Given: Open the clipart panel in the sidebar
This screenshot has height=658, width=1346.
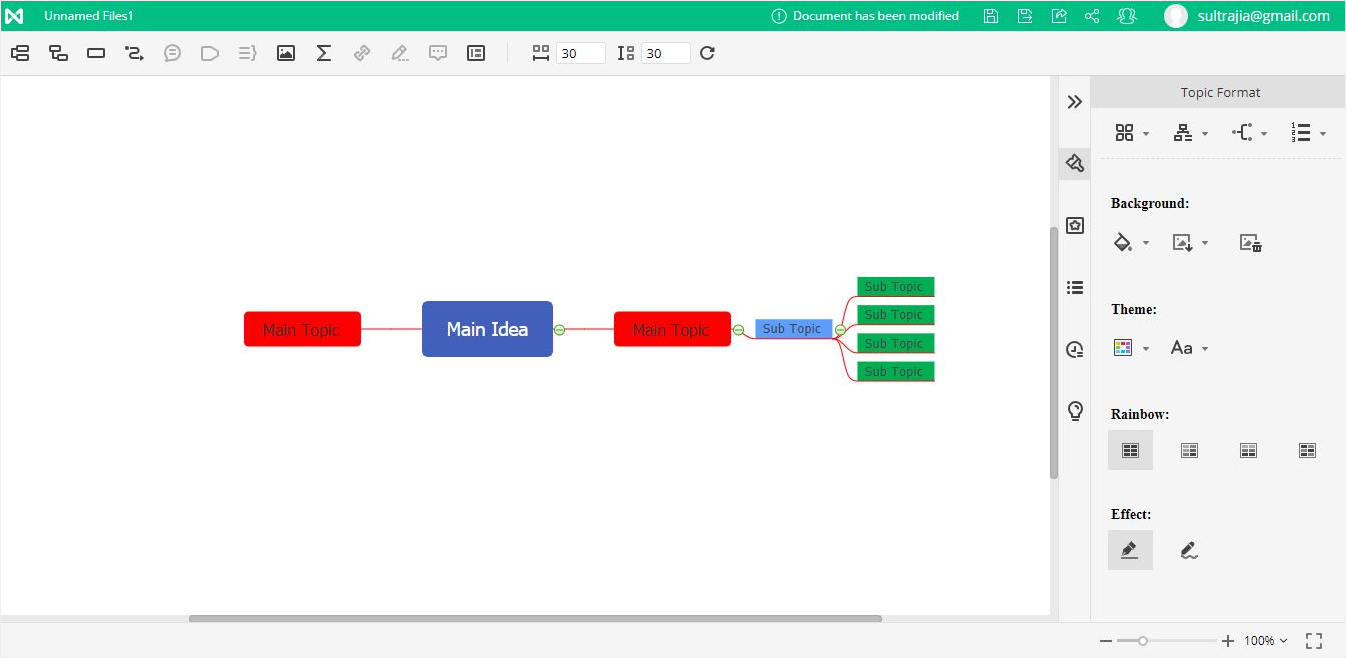Looking at the screenshot, I should tap(1075, 225).
